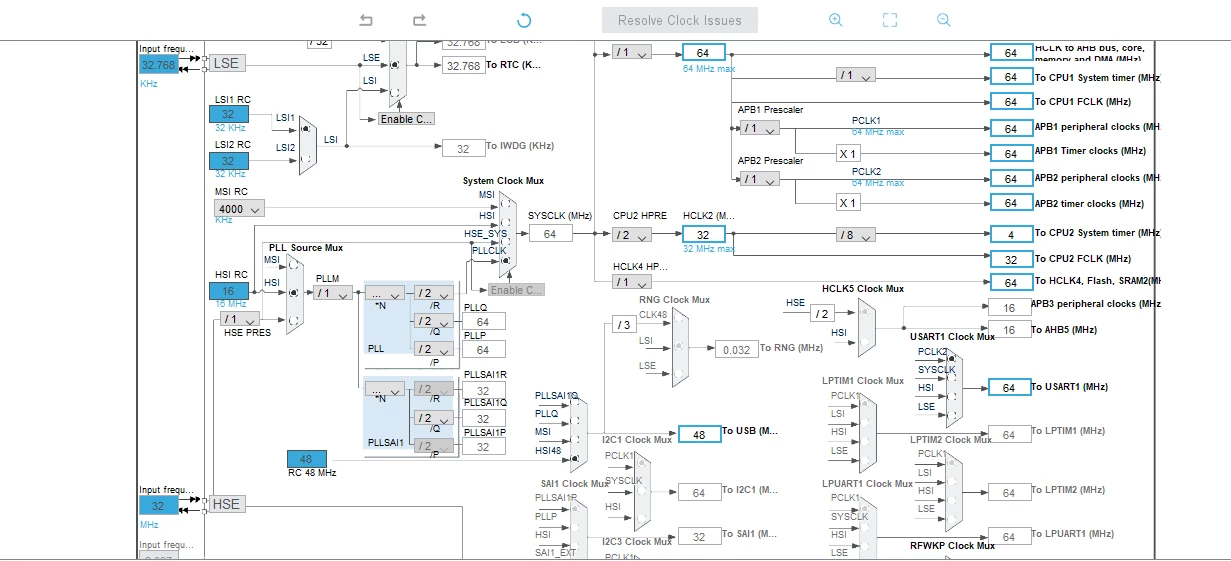Screen dimensions: 1231x561
Task: Zoom in with the magnifier plus icon
Action: pyautogui.click(x=836, y=20)
